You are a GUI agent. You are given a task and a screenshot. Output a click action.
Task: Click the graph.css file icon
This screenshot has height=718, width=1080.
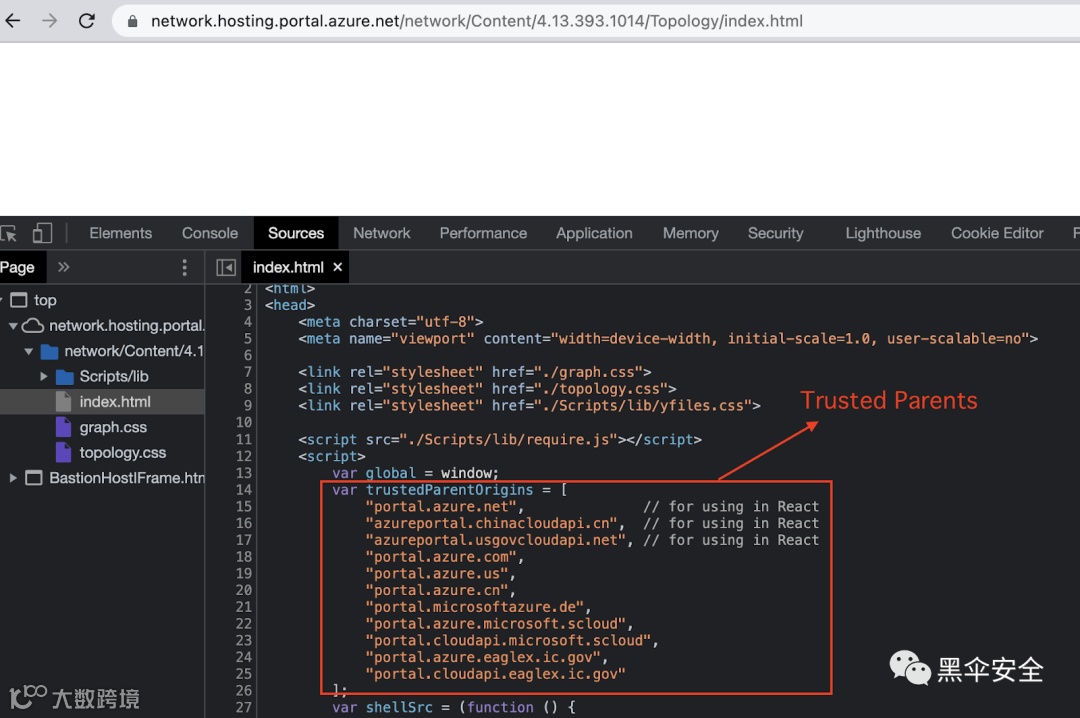click(63, 427)
